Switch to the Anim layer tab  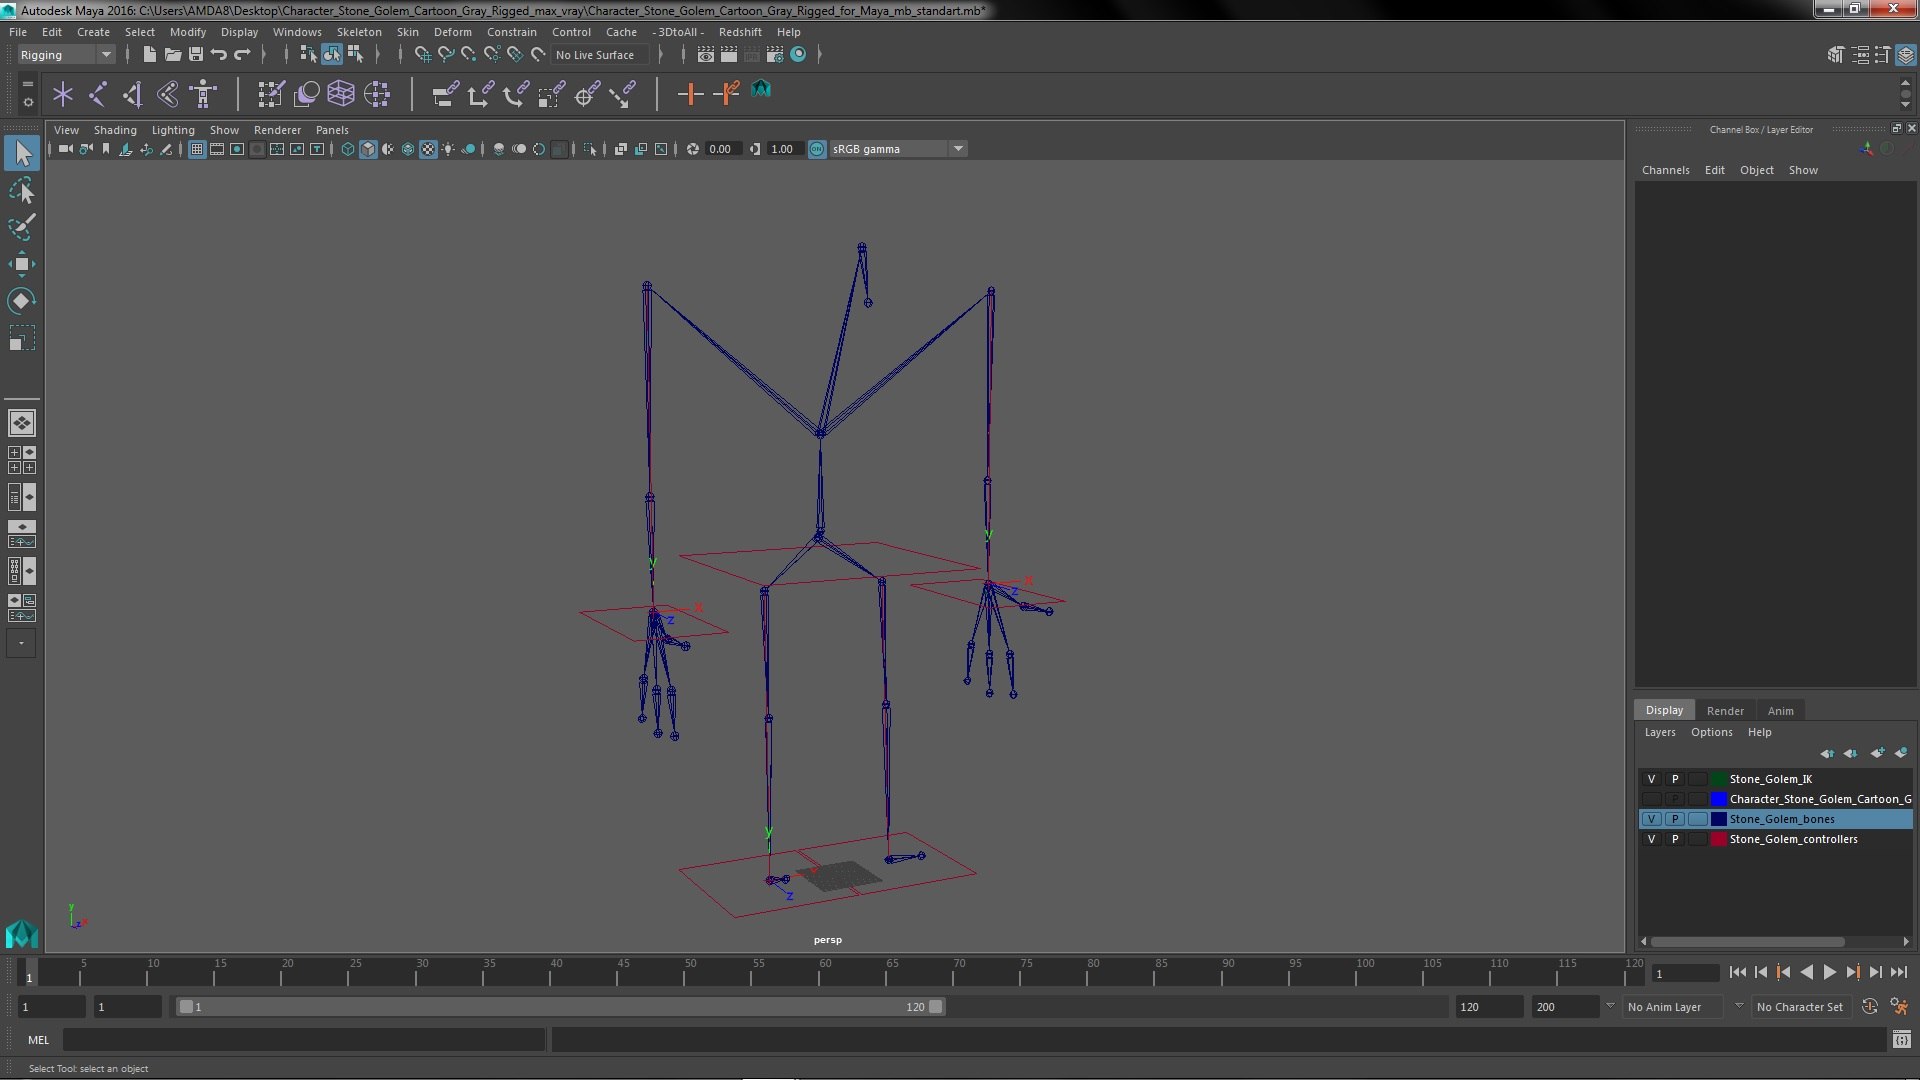point(1780,711)
